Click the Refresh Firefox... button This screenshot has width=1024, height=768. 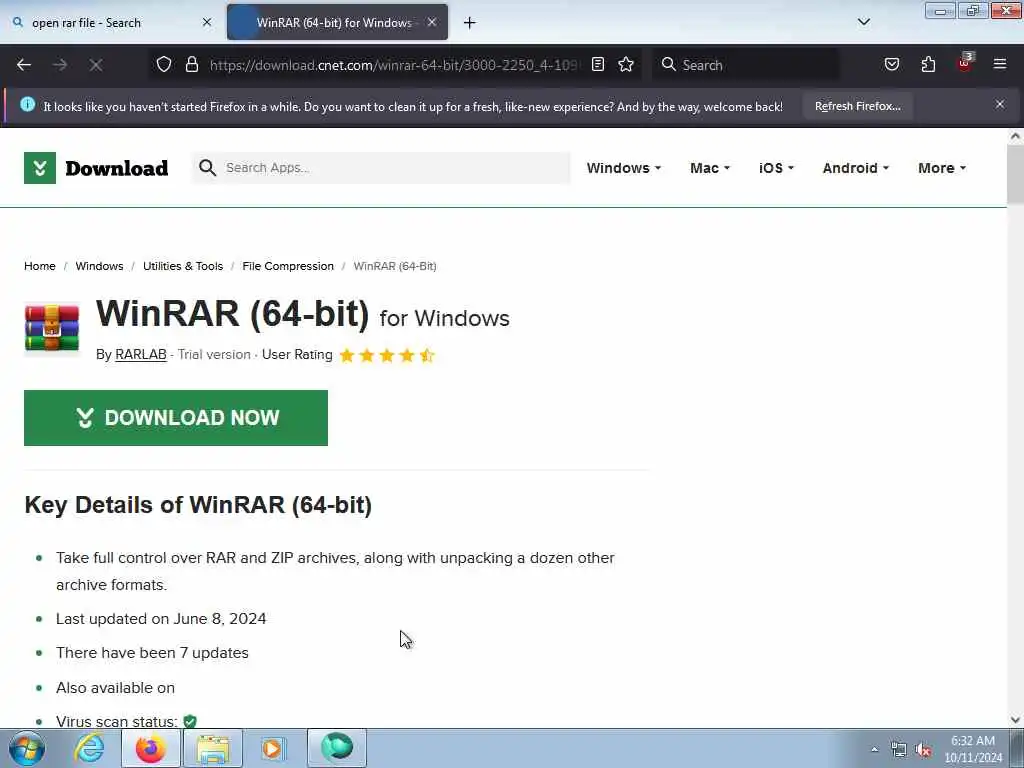point(857,106)
